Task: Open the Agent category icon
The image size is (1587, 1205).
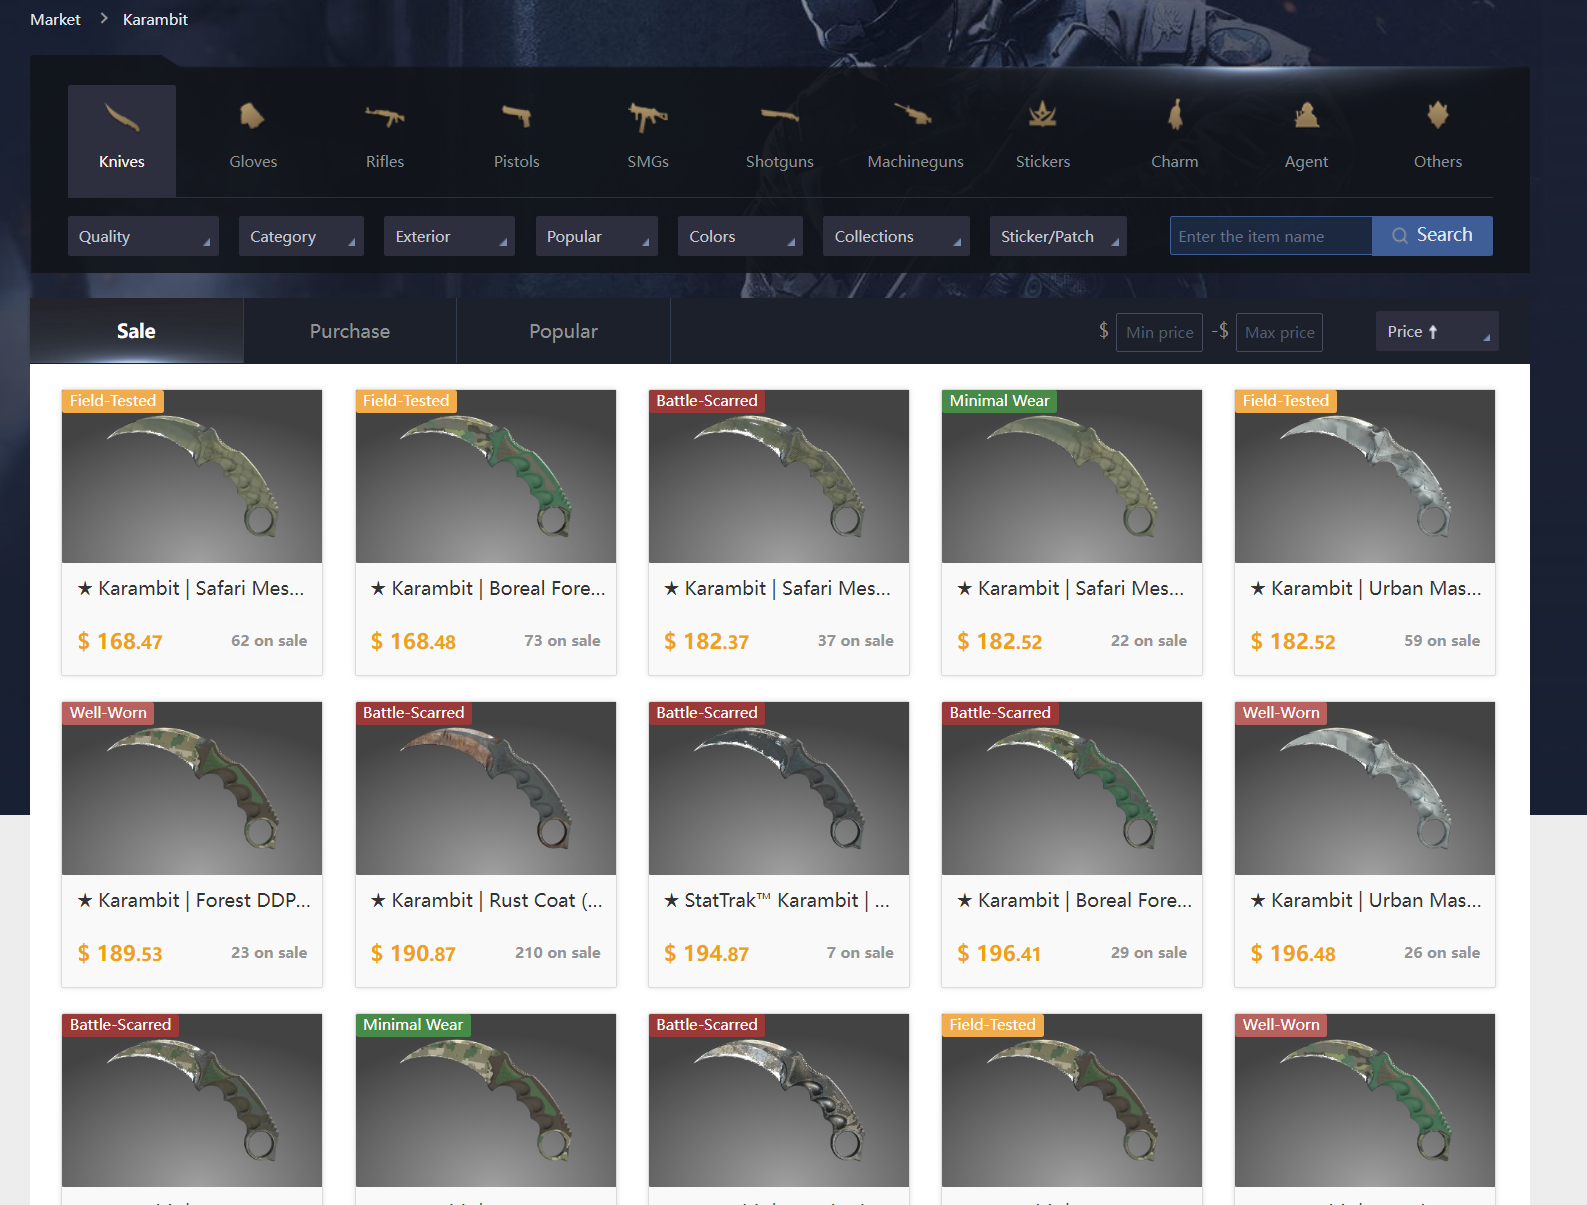Action: point(1306,115)
